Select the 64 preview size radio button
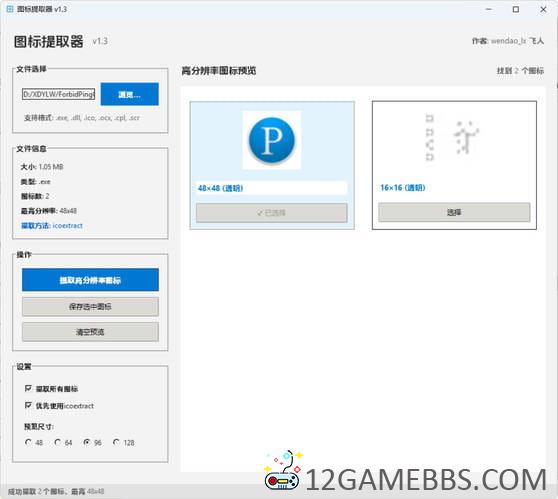Viewport: 558px width, 499px height. [x=58, y=442]
